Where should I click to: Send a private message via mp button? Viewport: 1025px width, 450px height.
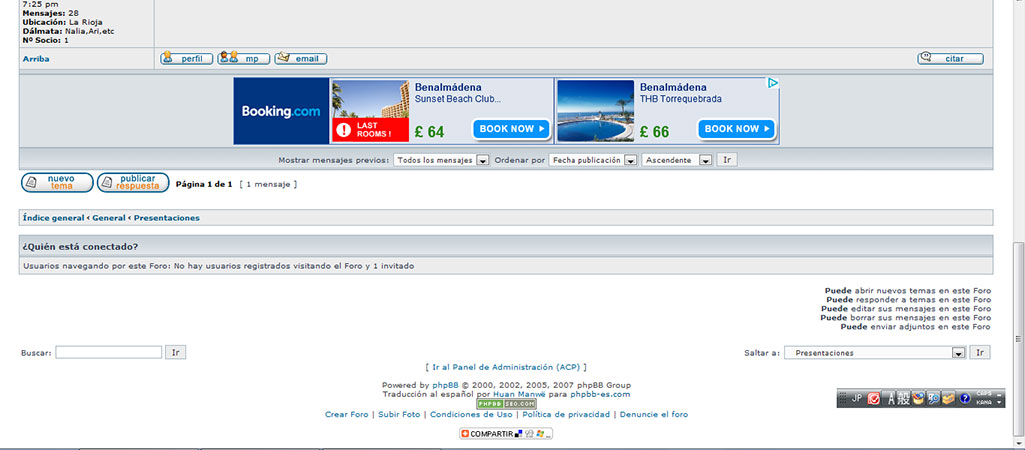244,58
